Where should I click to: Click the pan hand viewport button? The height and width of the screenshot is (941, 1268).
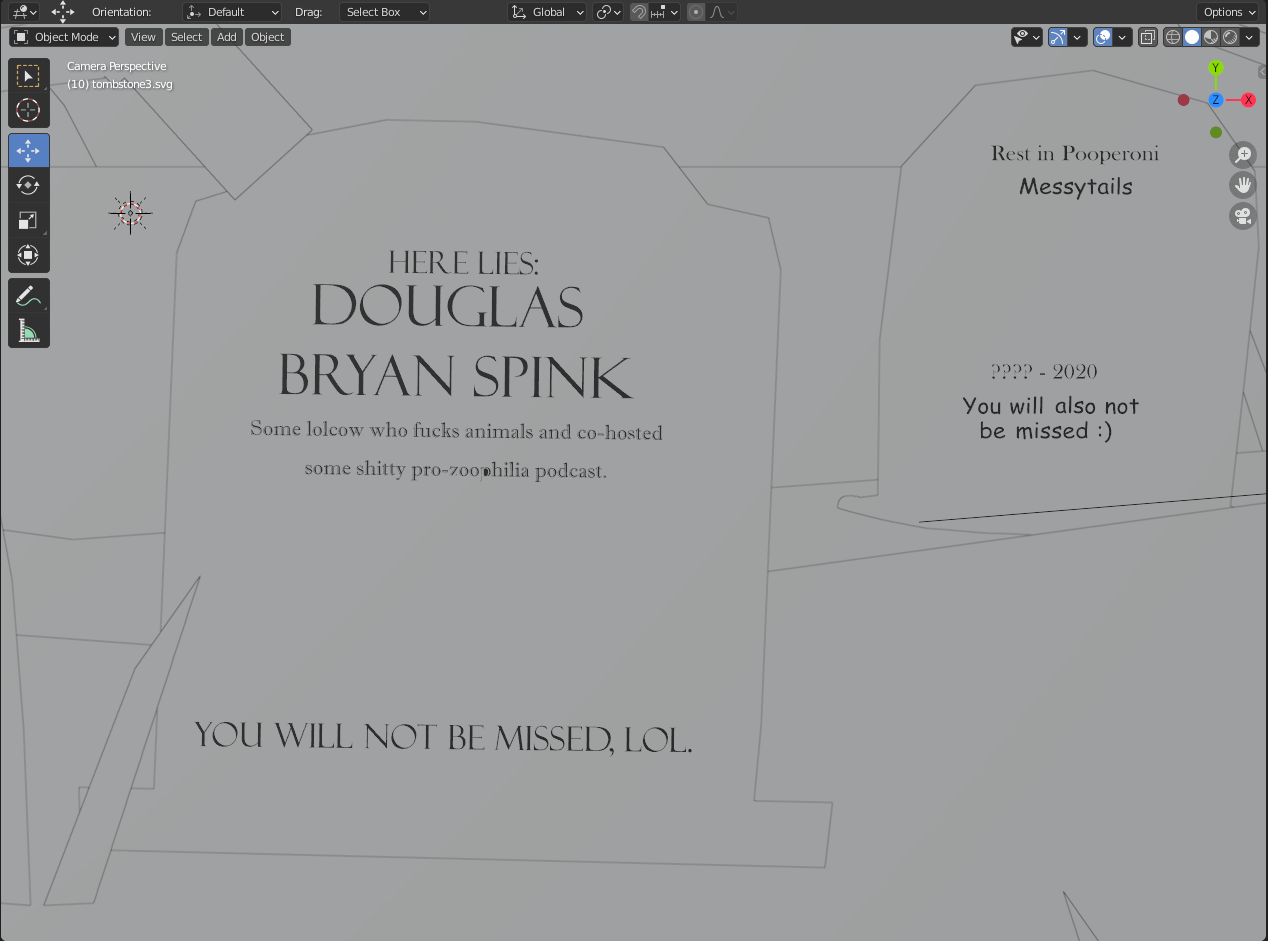point(1243,185)
